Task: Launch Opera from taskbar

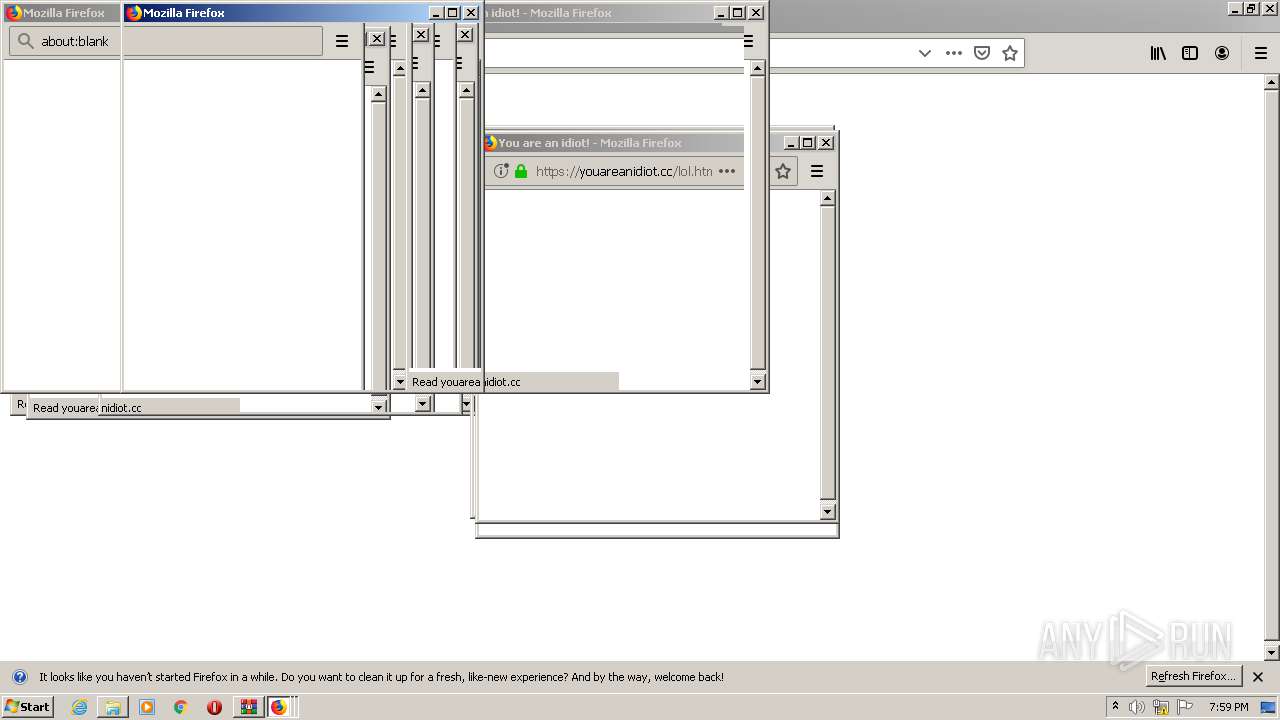Action: point(214,707)
